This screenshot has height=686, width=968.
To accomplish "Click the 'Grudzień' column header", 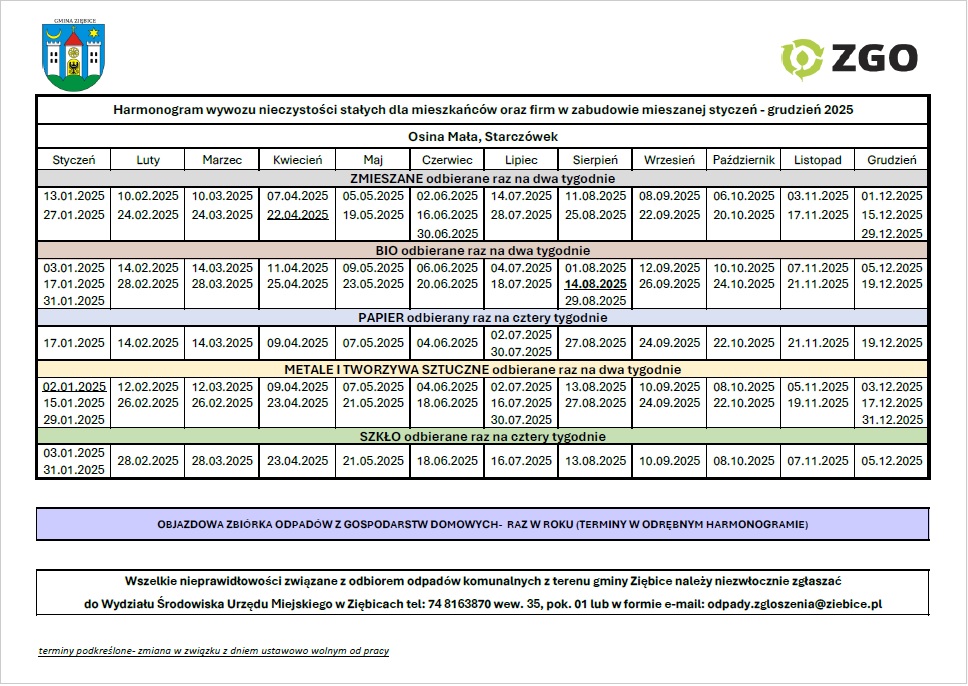I will [891, 160].
